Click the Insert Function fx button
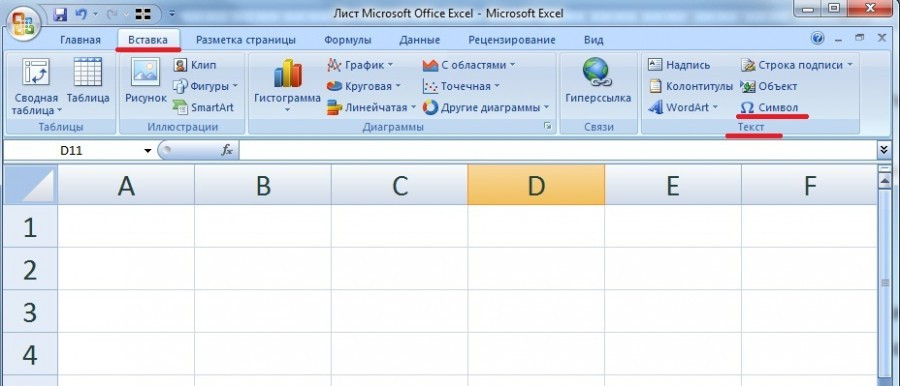 (227, 150)
